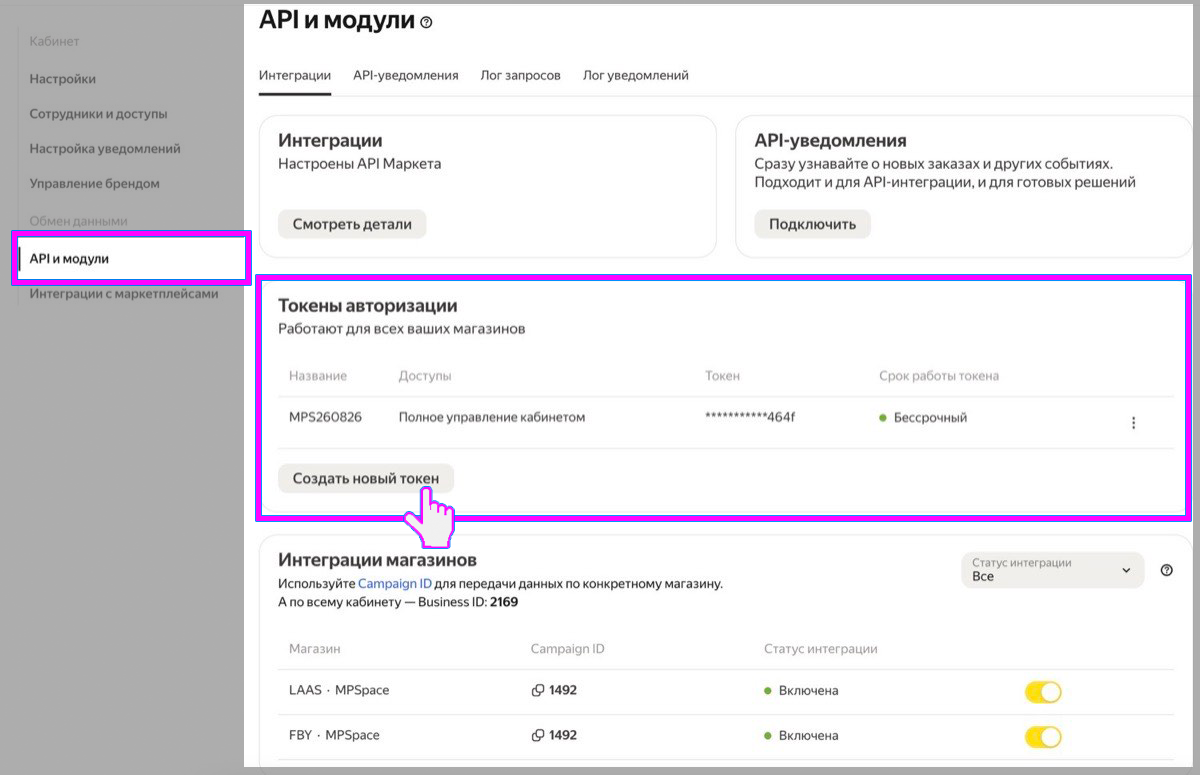Click Подключить button

coord(812,224)
